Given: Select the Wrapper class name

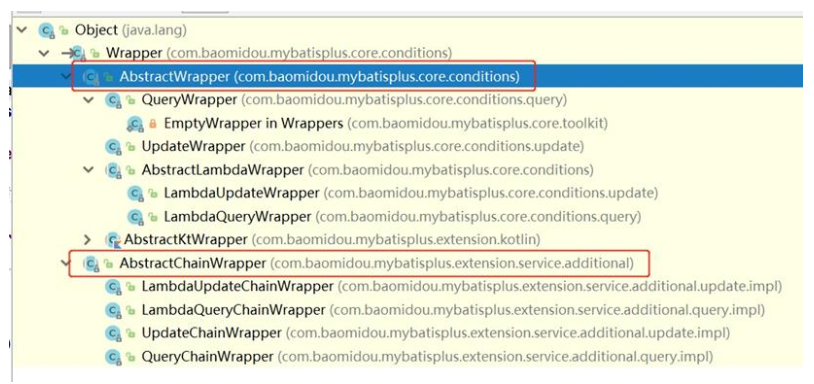Looking at the screenshot, I should (134, 53).
